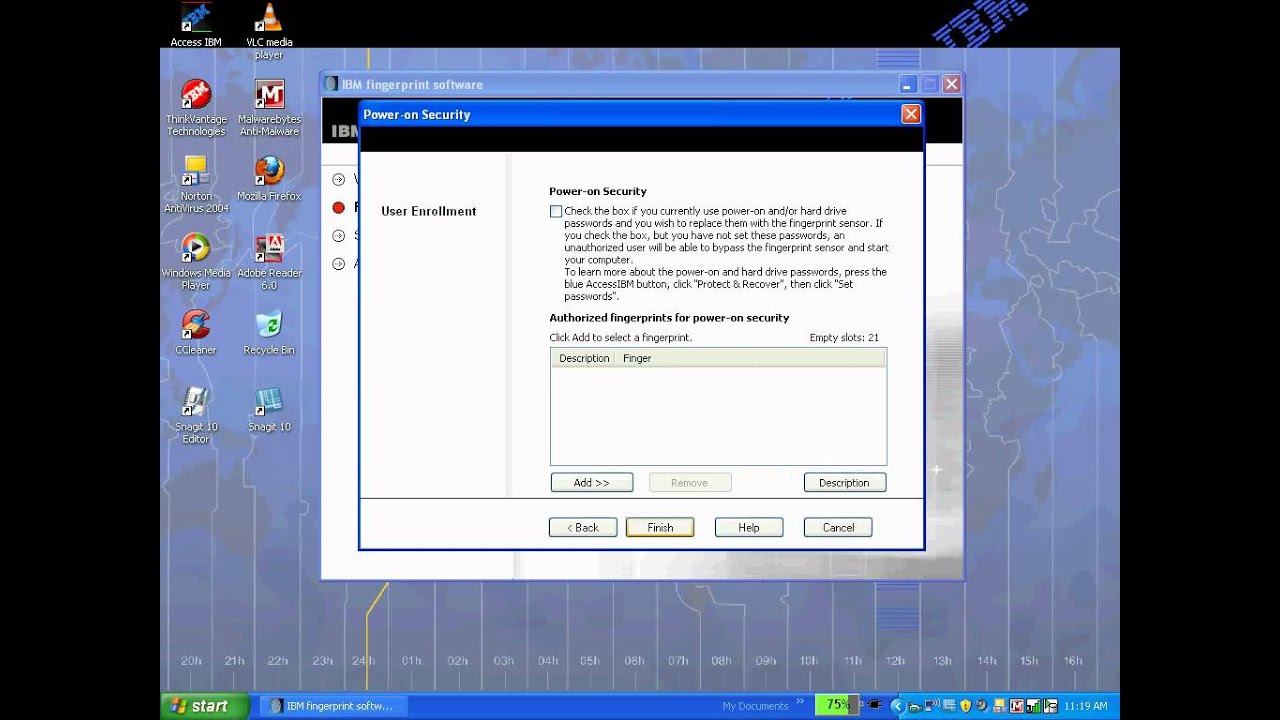Open Snagit 10 Editor desktop shortcut

pos(196,416)
